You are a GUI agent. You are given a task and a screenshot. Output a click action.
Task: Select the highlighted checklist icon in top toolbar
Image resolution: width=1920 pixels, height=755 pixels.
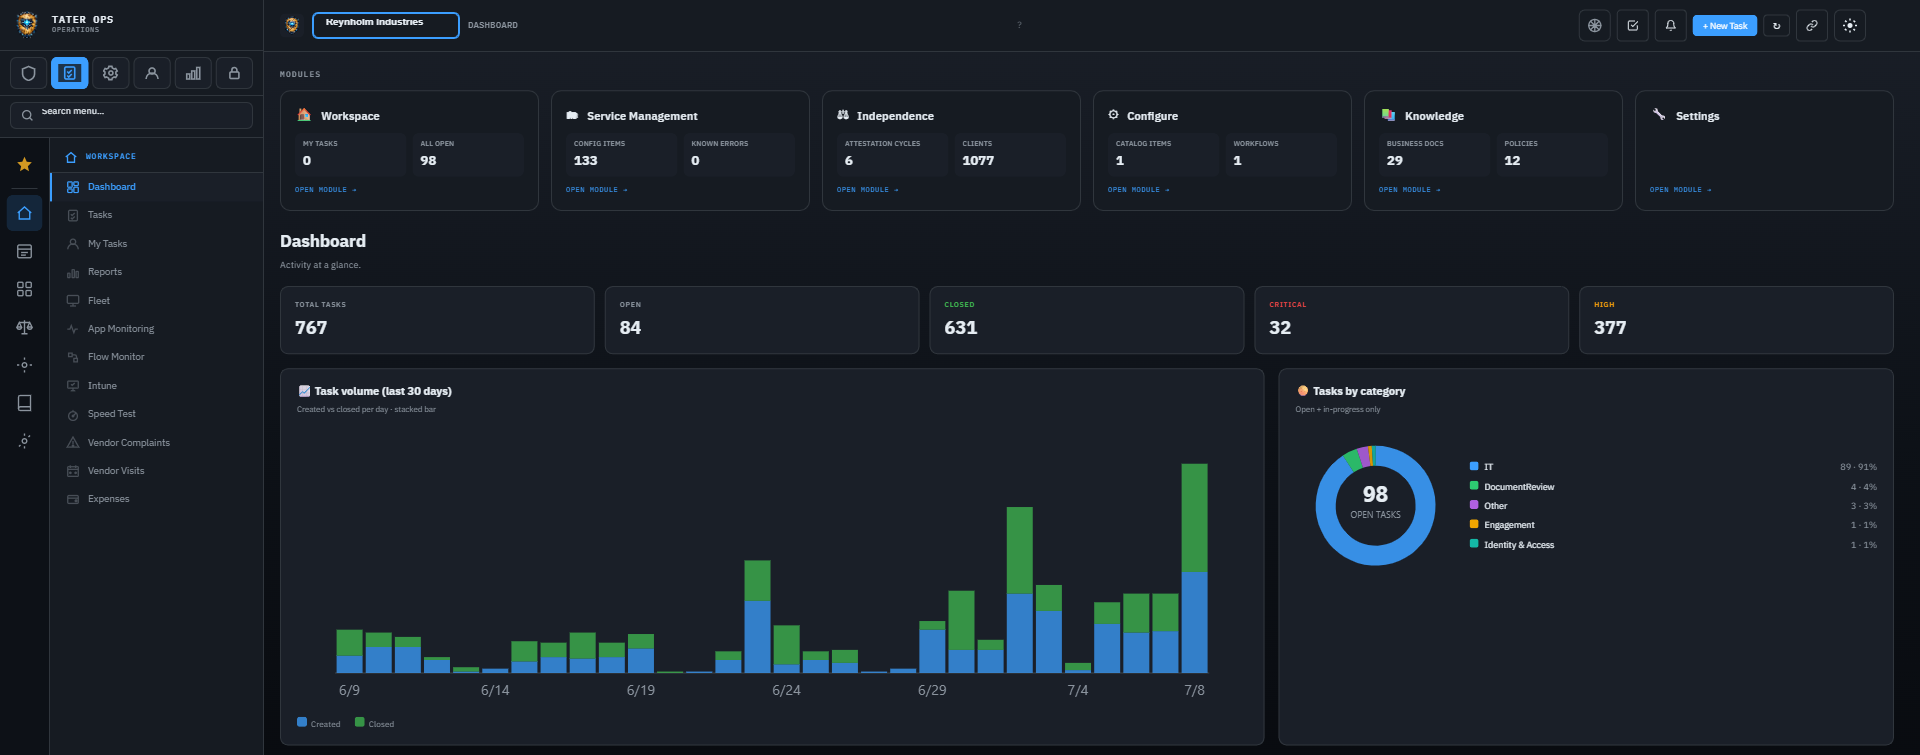(x=70, y=73)
